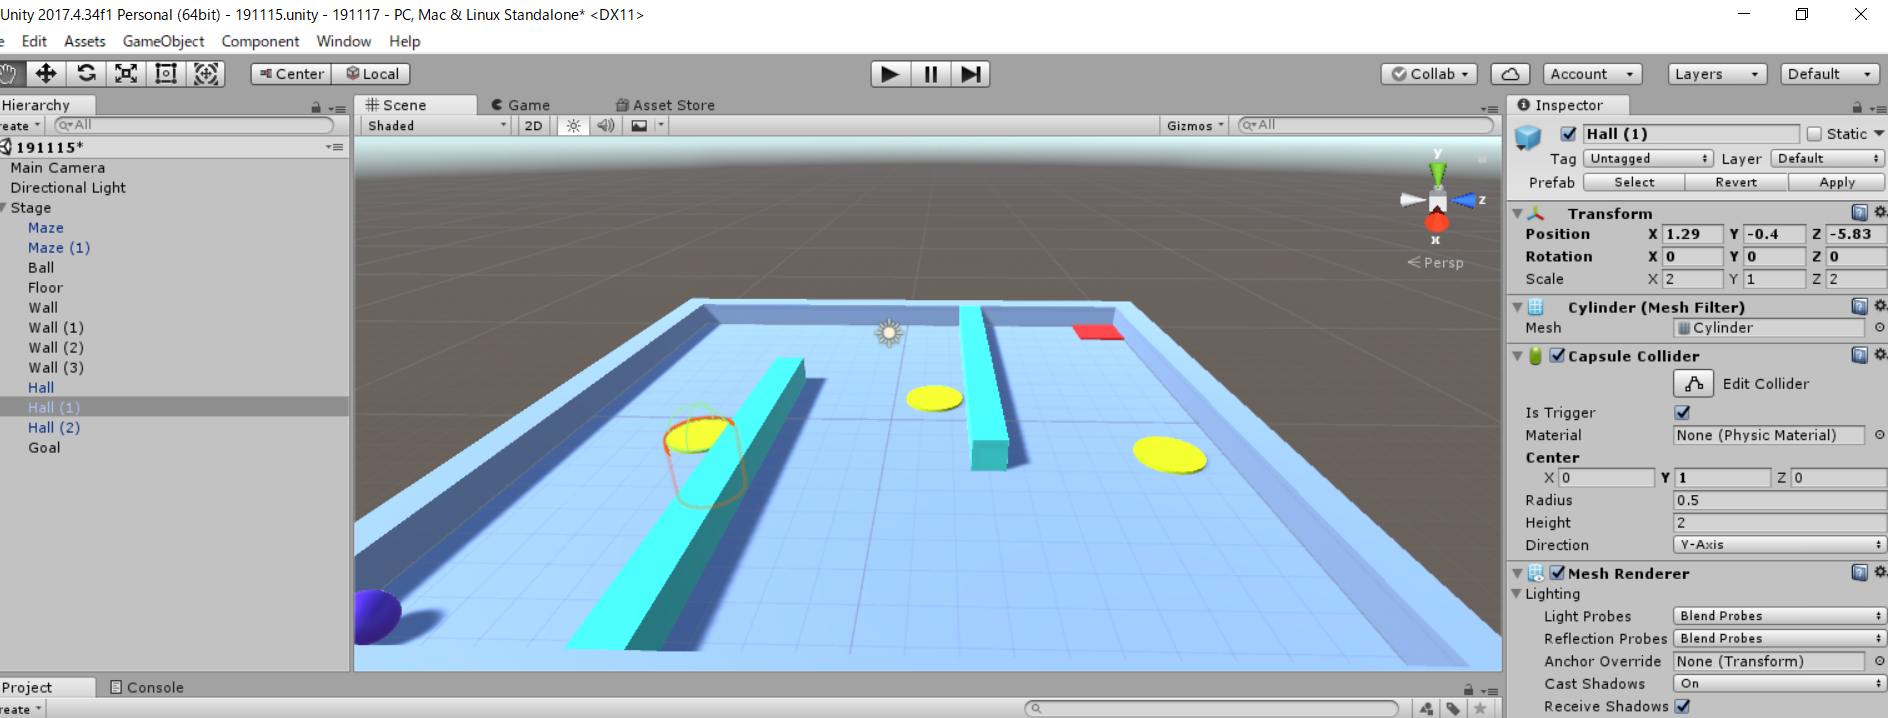Toggle scene lighting icon
The width and height of the screenshot is (1888, 718).
[573, 126]
